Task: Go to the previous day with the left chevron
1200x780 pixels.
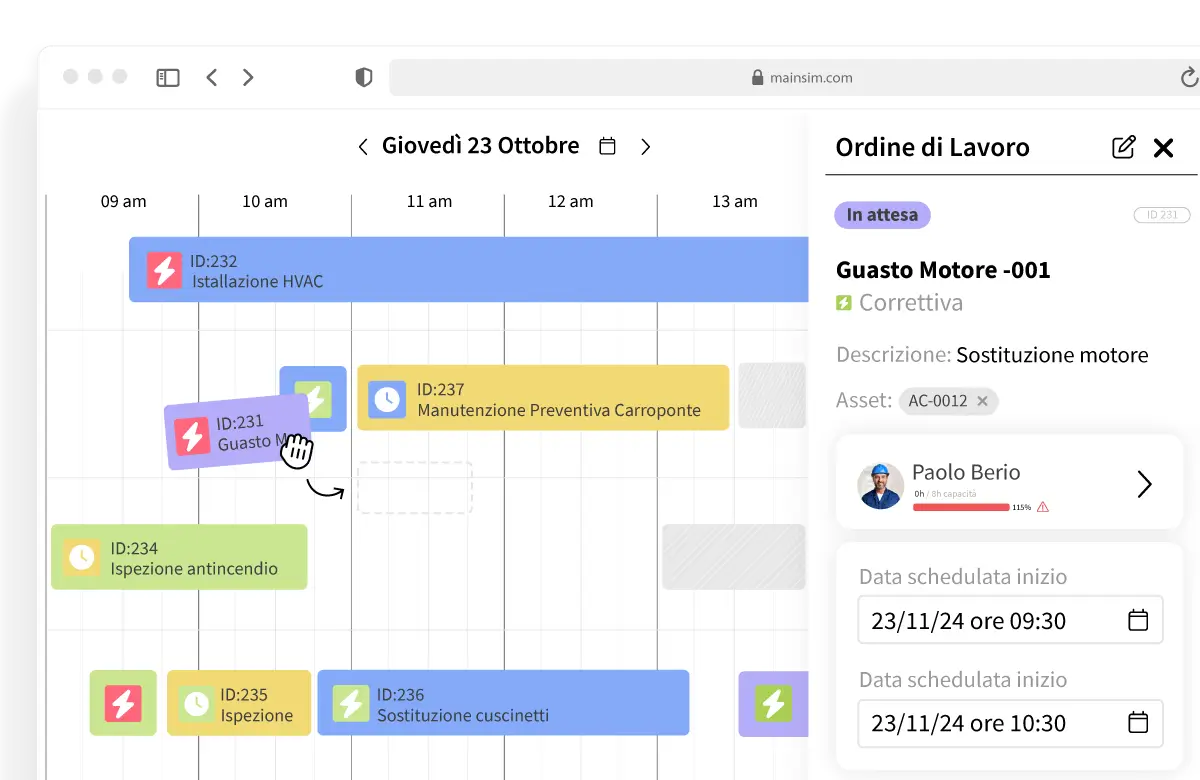Action: coord(363,147)
